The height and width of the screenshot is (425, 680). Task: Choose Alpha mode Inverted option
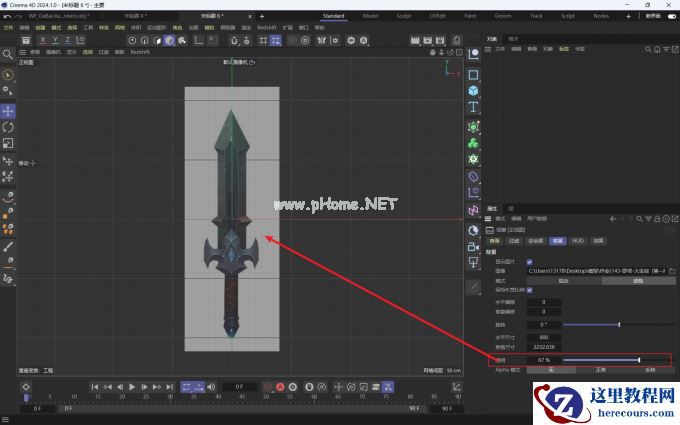[650, 370]
